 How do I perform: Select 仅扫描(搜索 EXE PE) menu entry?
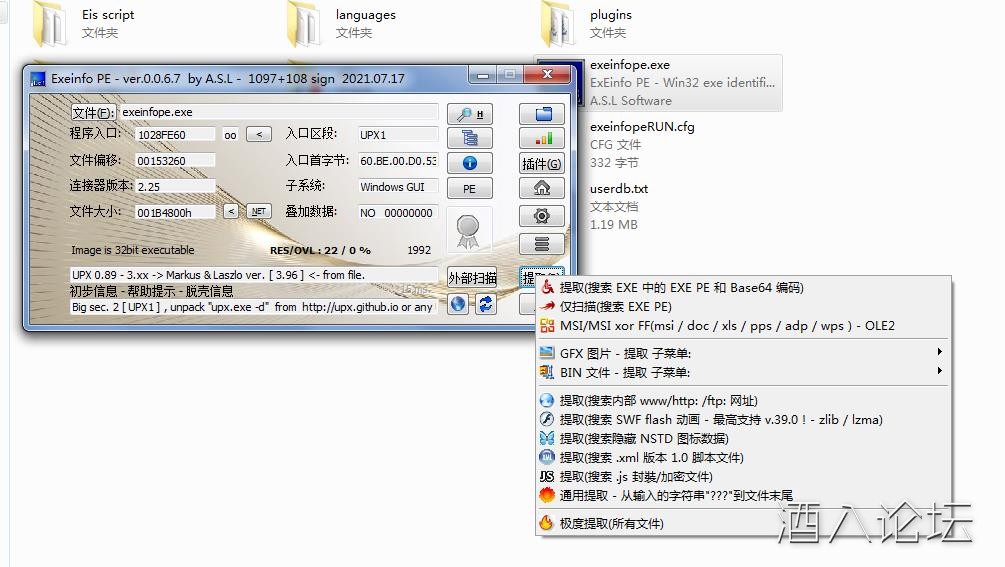(x=615, y=307)
